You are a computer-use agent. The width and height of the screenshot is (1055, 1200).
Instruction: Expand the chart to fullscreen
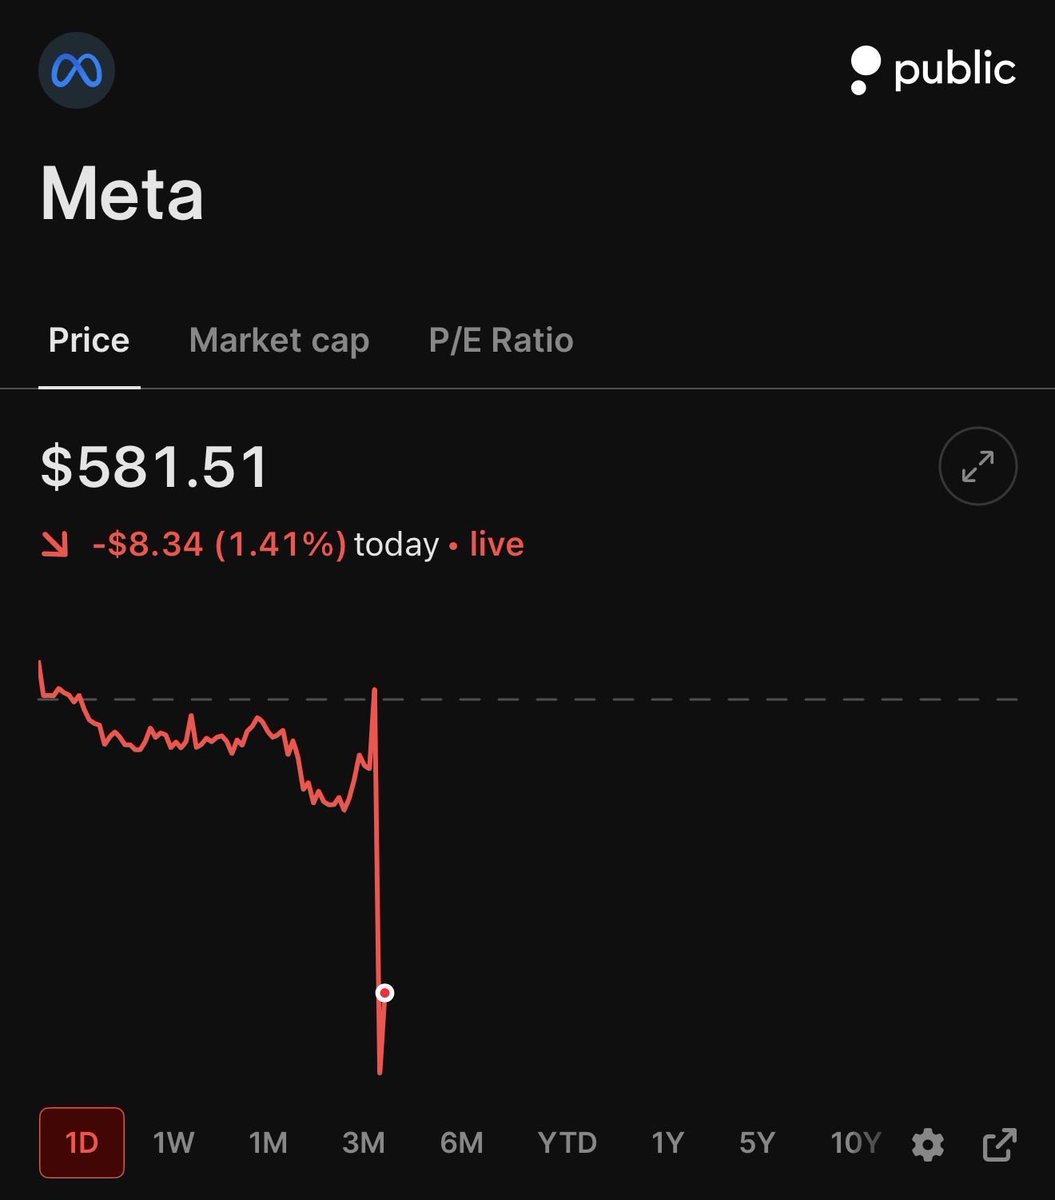click(978, 466)
